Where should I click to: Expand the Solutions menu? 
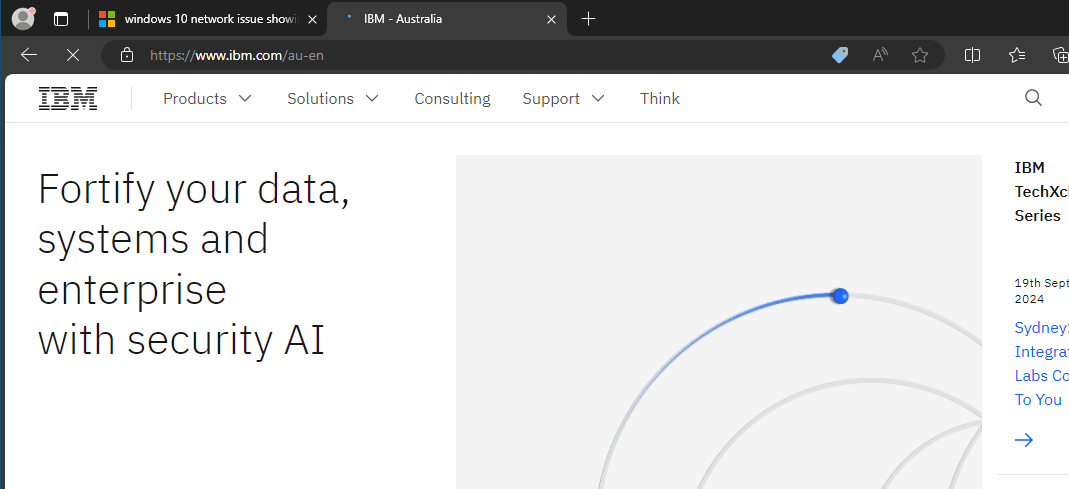[333, 99]
